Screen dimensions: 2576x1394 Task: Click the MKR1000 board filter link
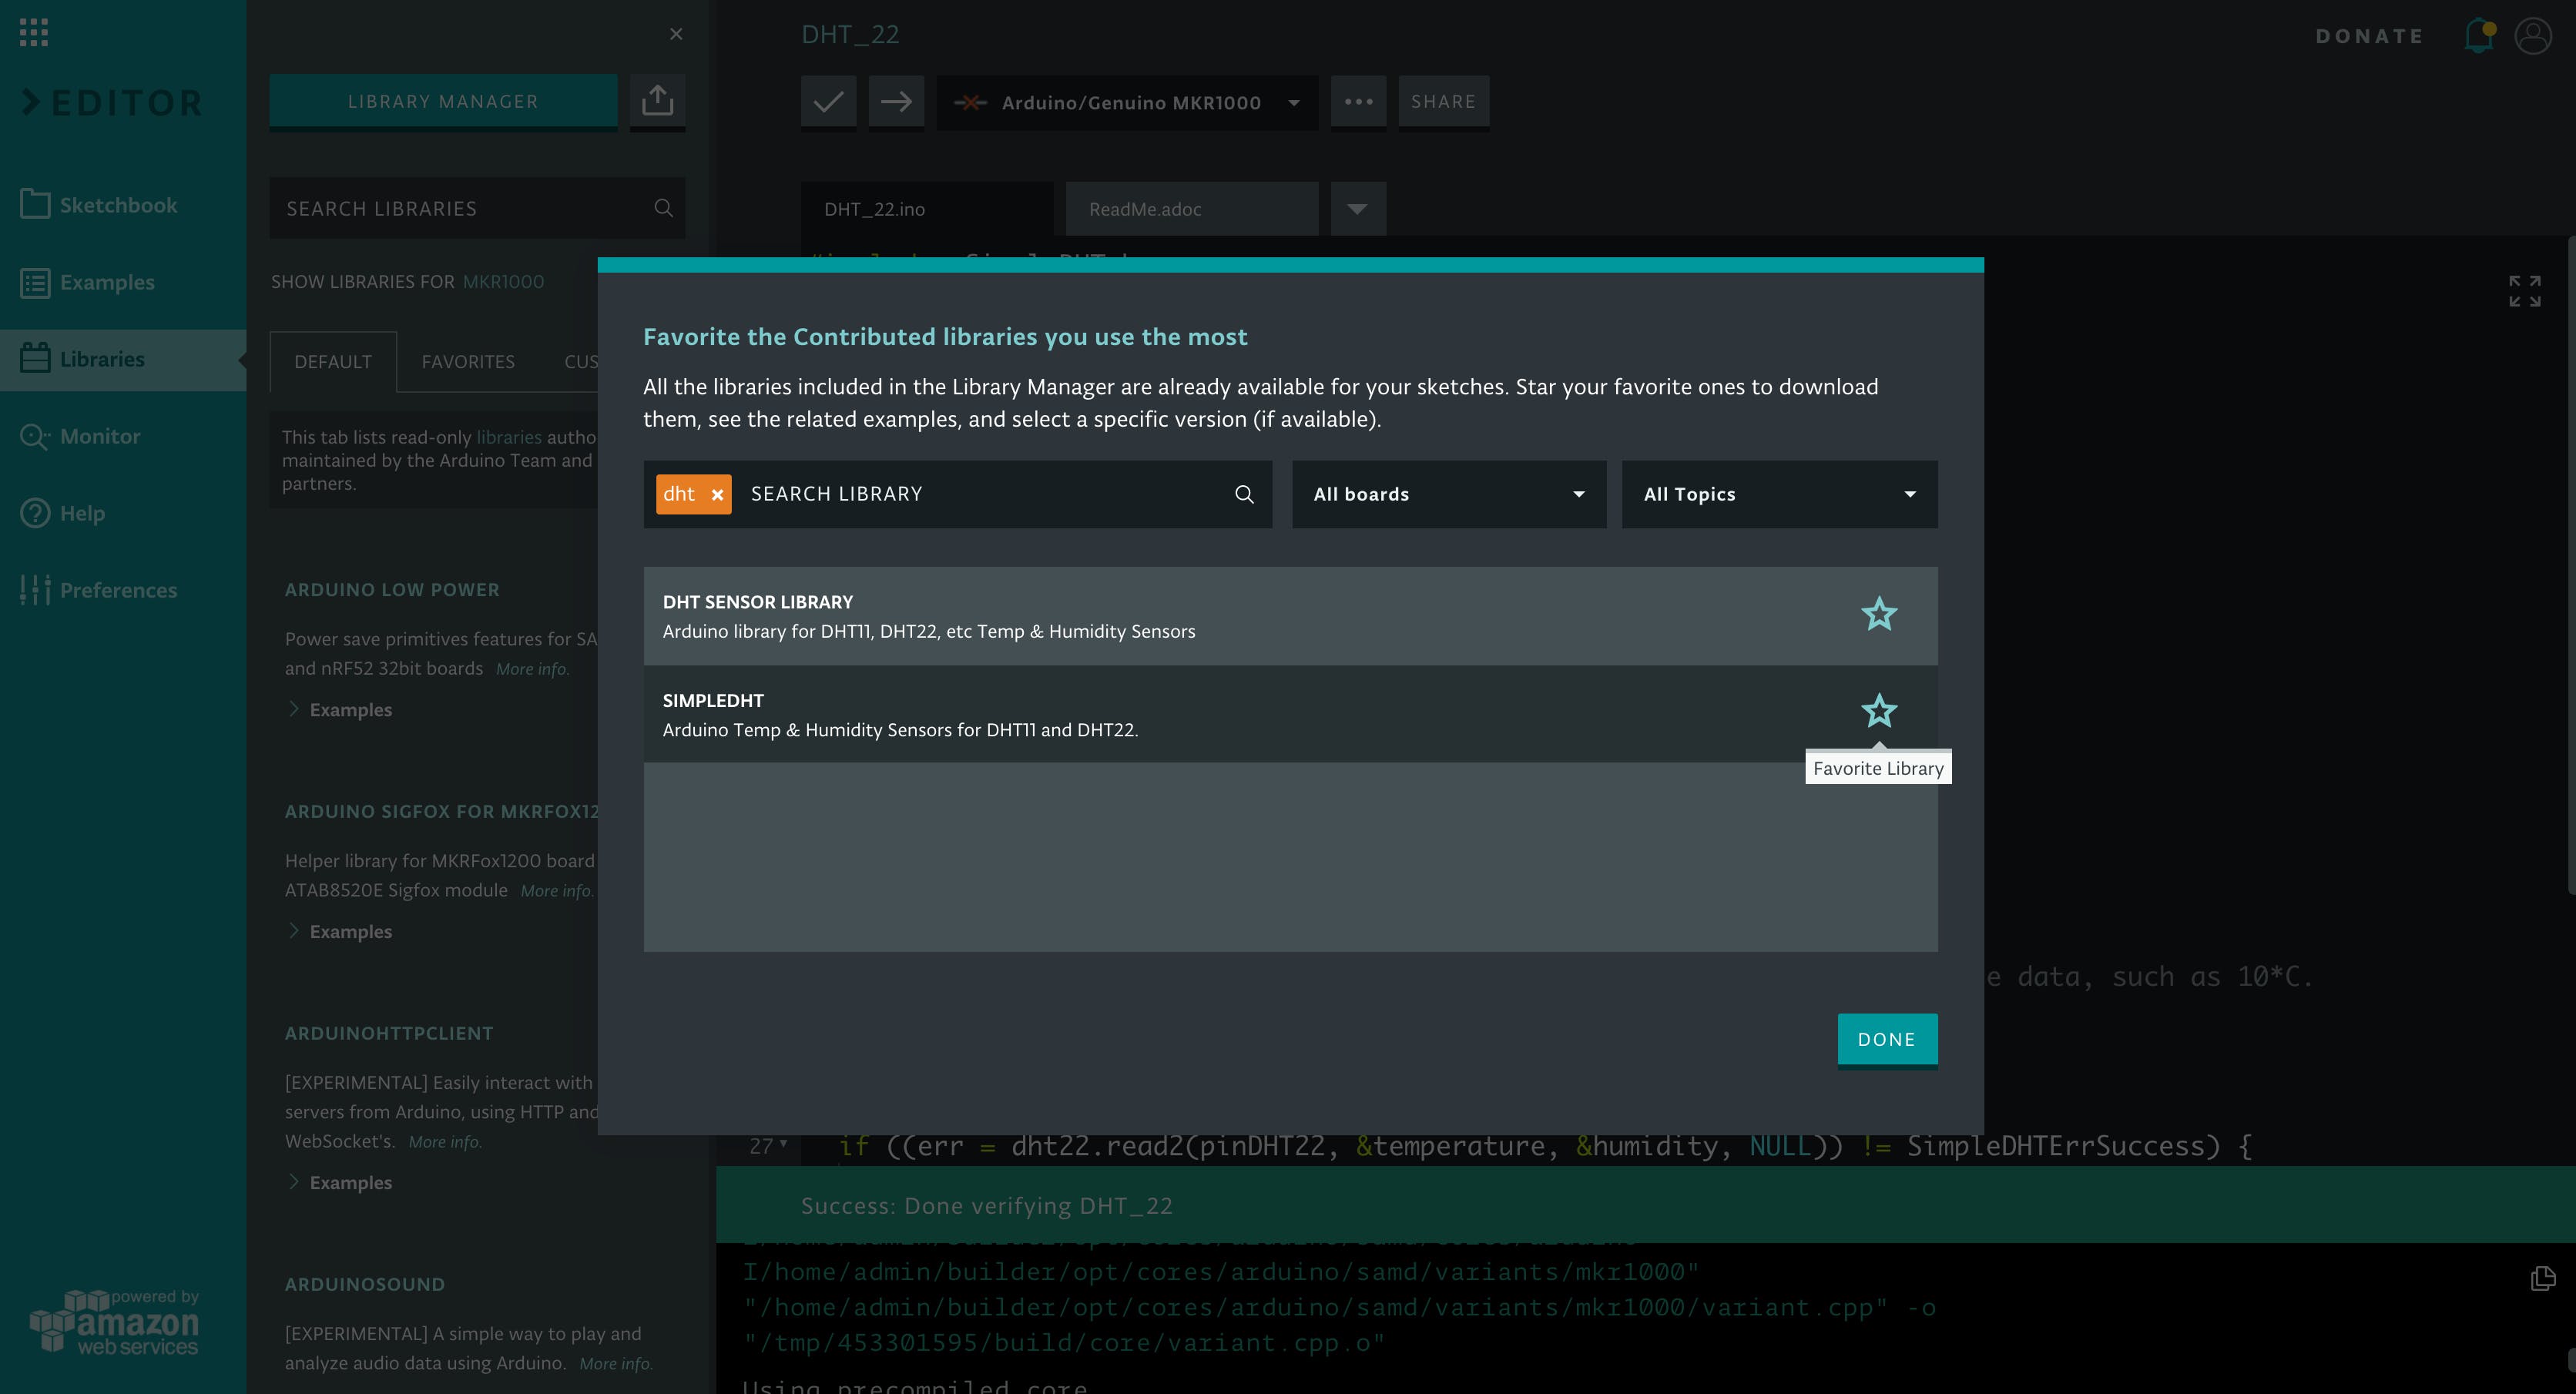tap(503, 282)
